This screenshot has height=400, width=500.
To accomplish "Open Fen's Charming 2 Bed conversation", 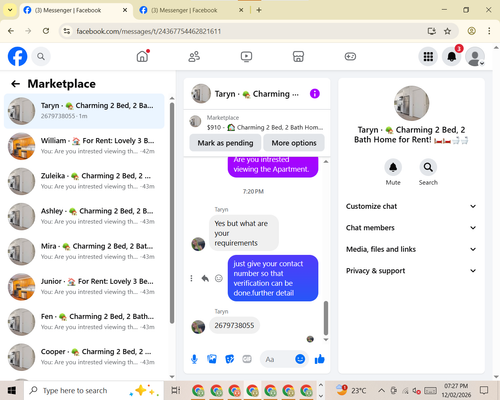I will click(x=84, y=322).
